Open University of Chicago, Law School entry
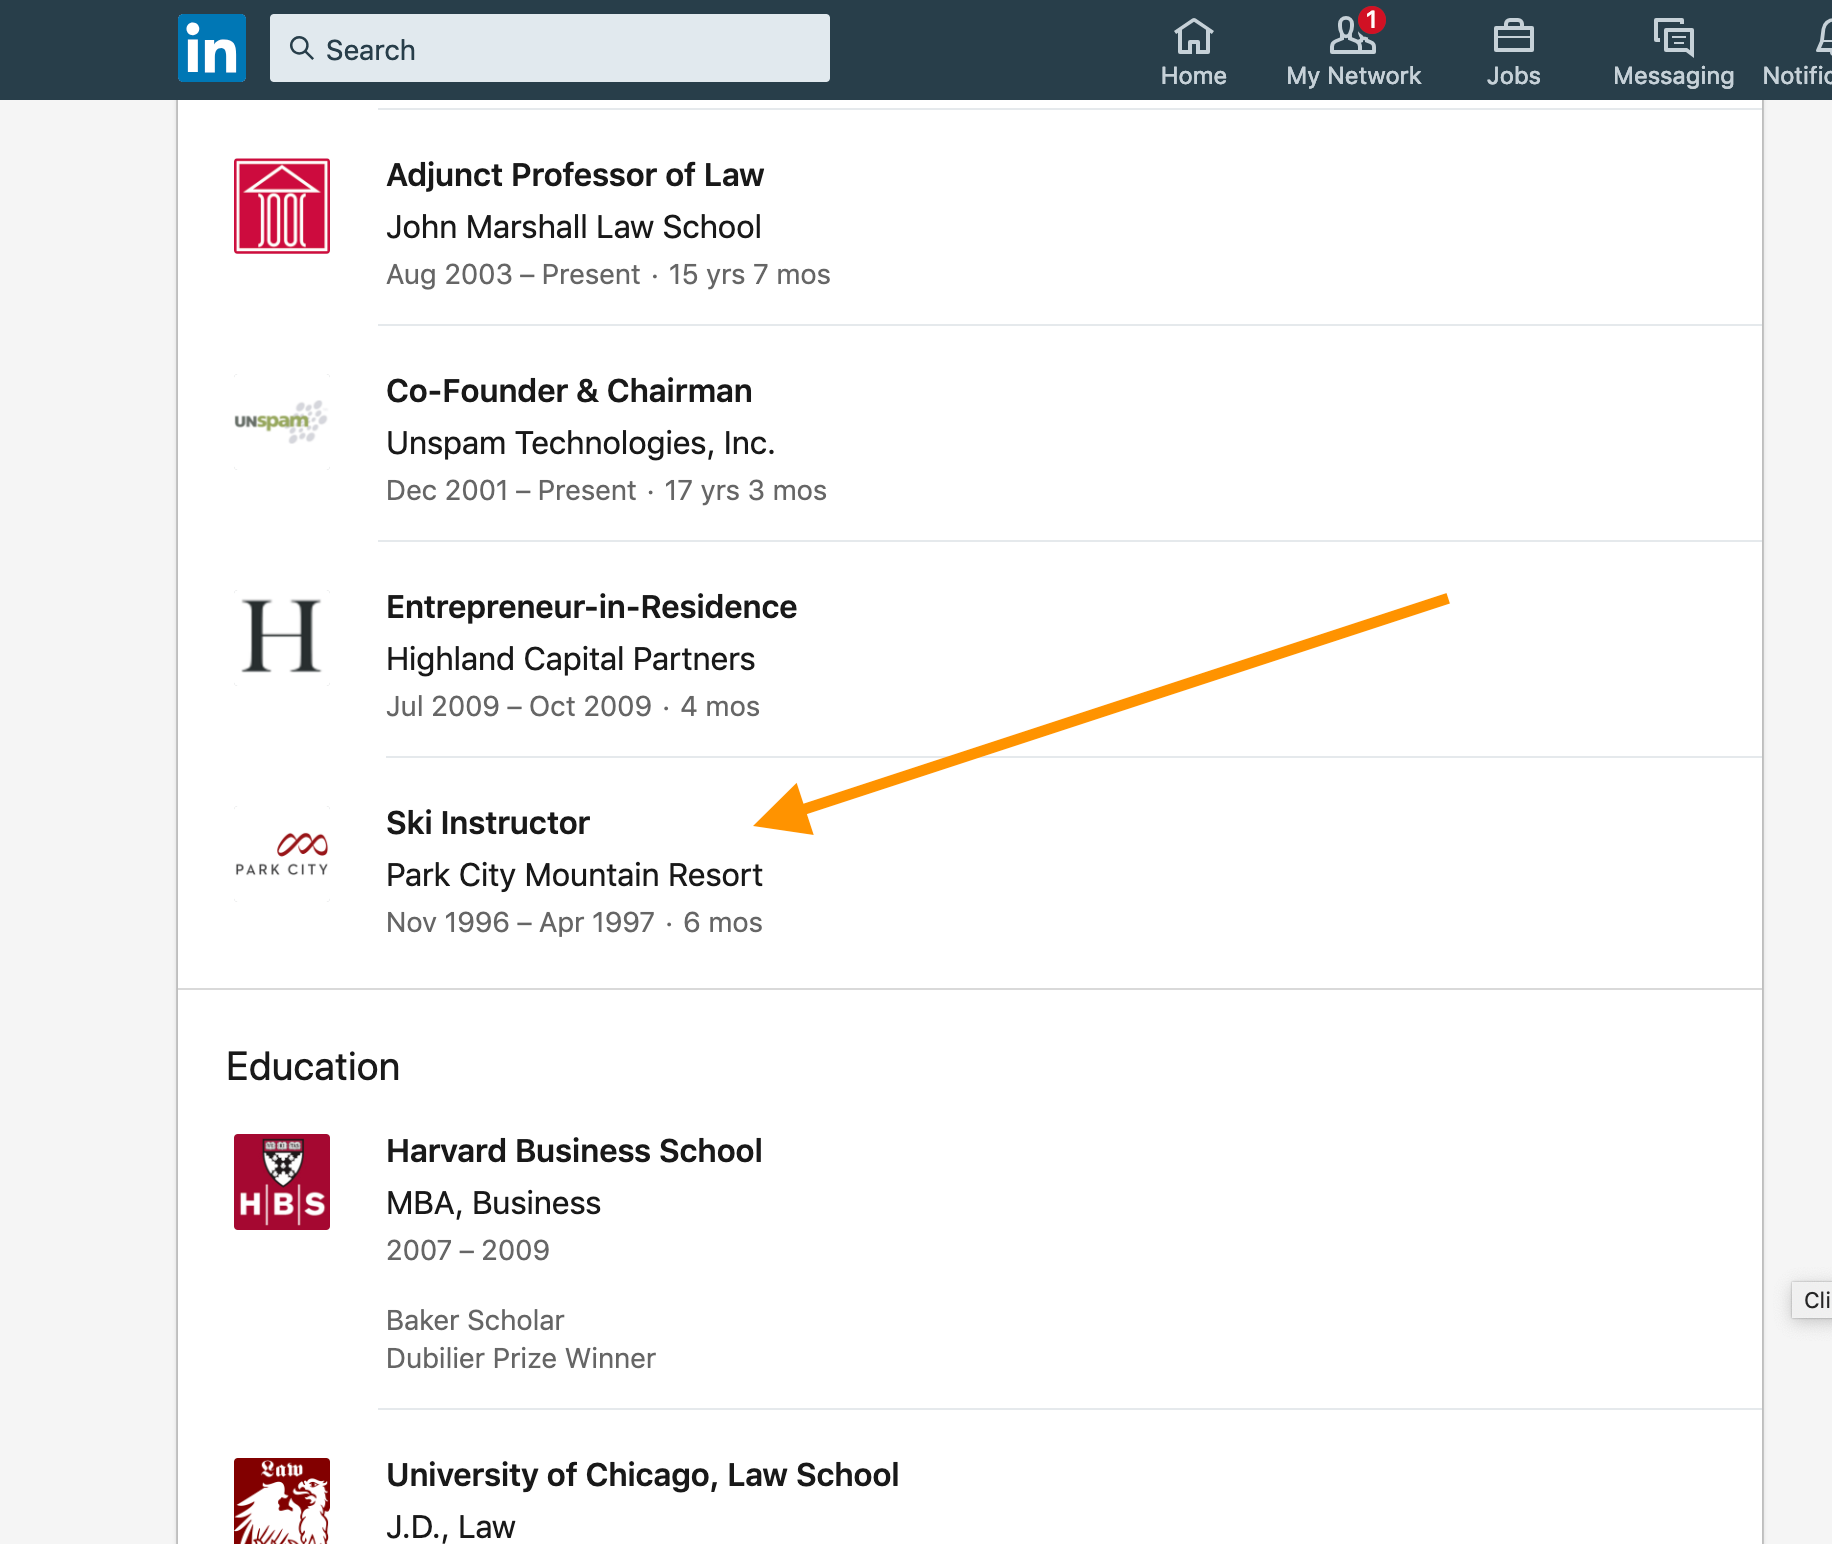1832x1544 pixels. pos(642,1475)
